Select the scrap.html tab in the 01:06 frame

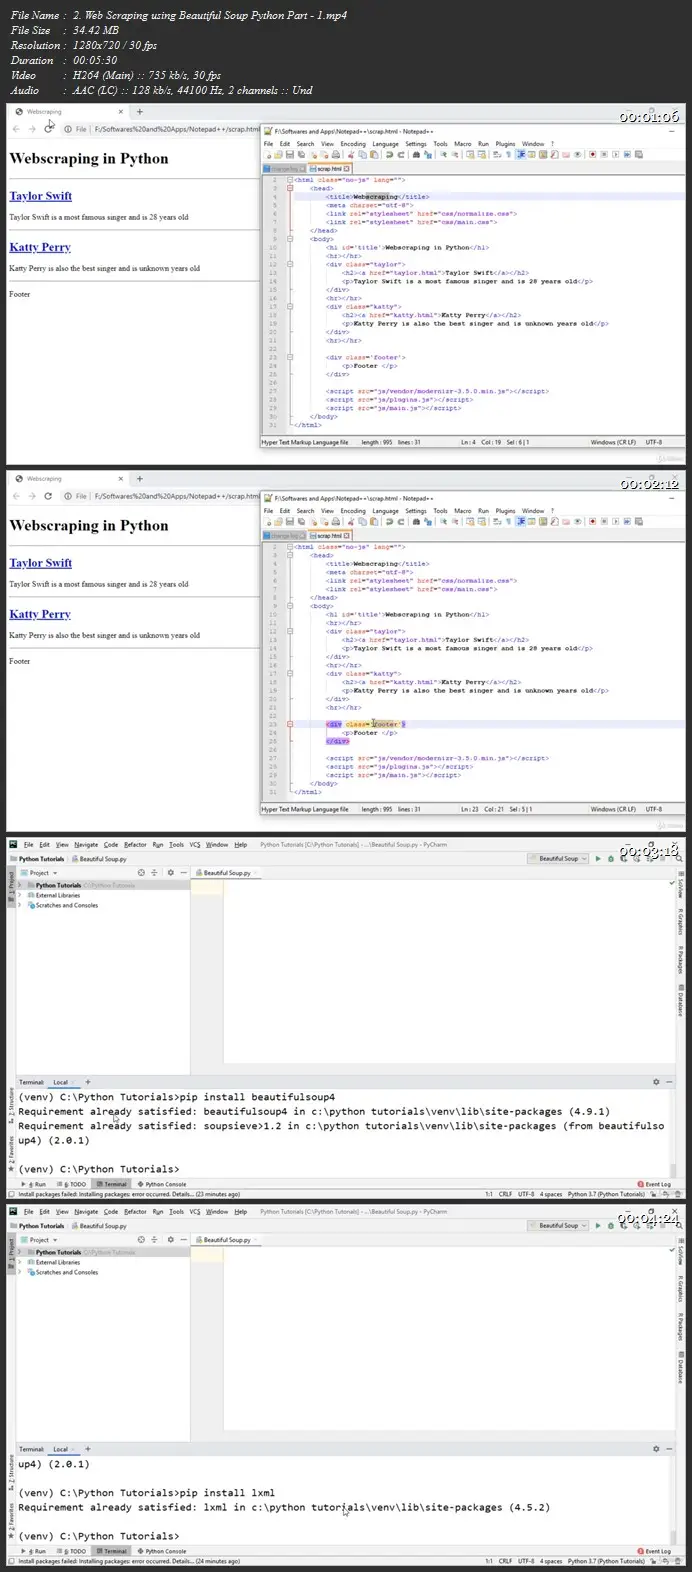pos(328,169)
